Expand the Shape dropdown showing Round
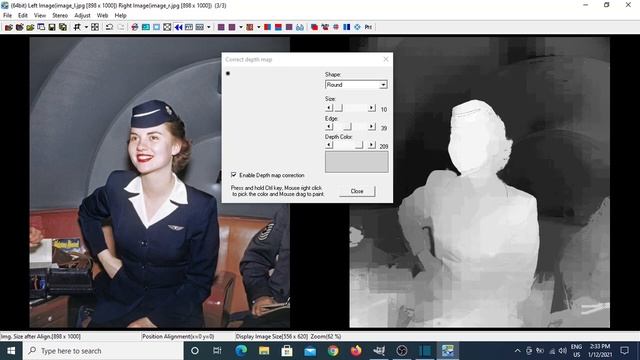 pyautogui.click(x=383, y=85)
